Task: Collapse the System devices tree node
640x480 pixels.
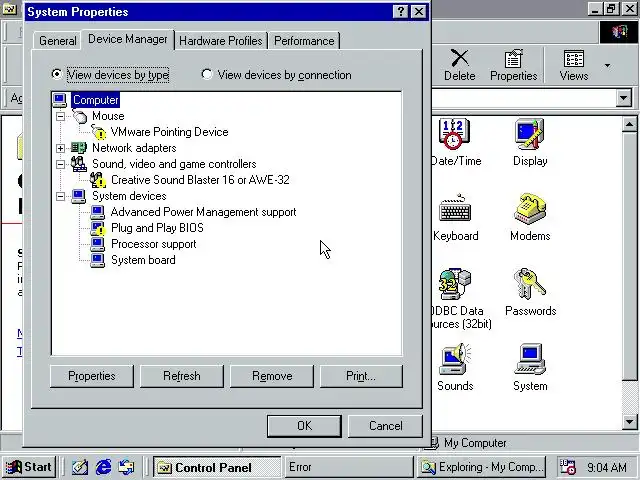Action: click(x=60, y=196)
